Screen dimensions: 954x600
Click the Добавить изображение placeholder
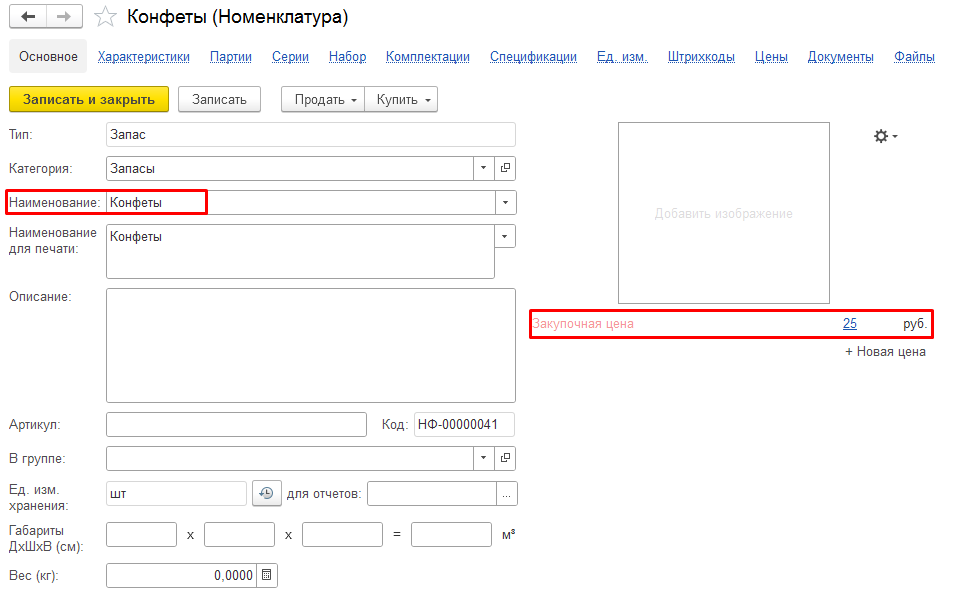724,213
